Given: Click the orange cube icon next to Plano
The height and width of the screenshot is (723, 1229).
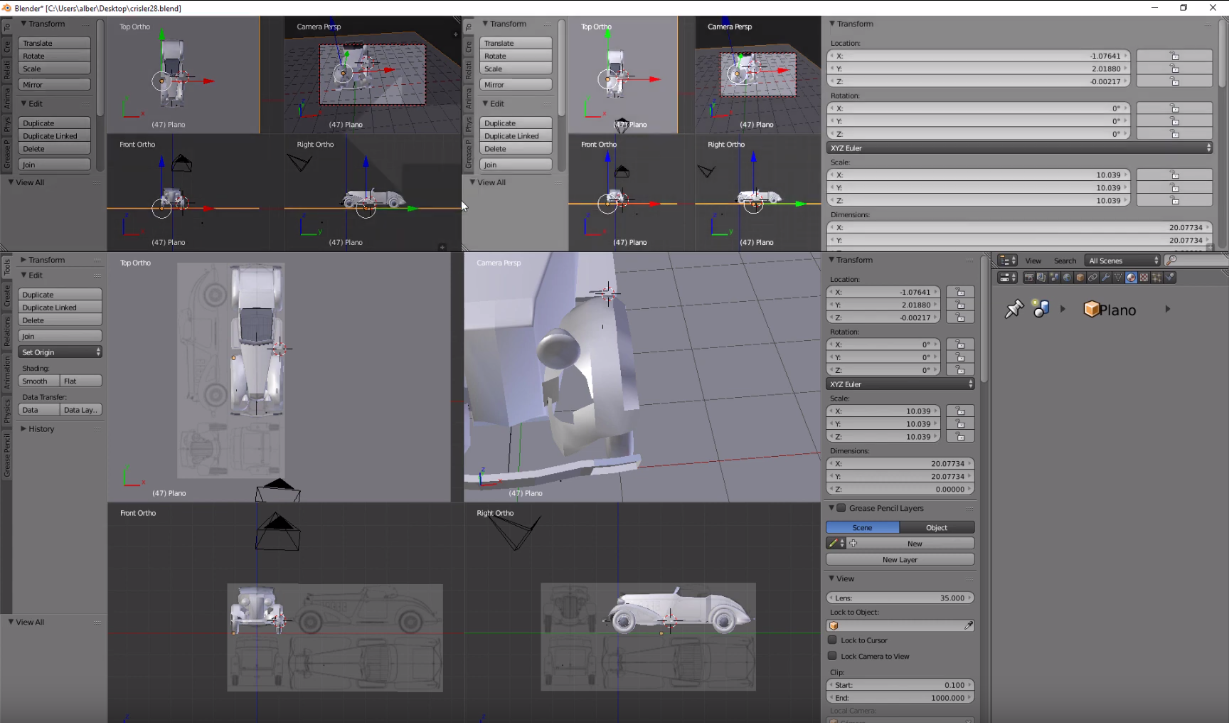Looking at the screenshot, I should [x=1091, y=309].
